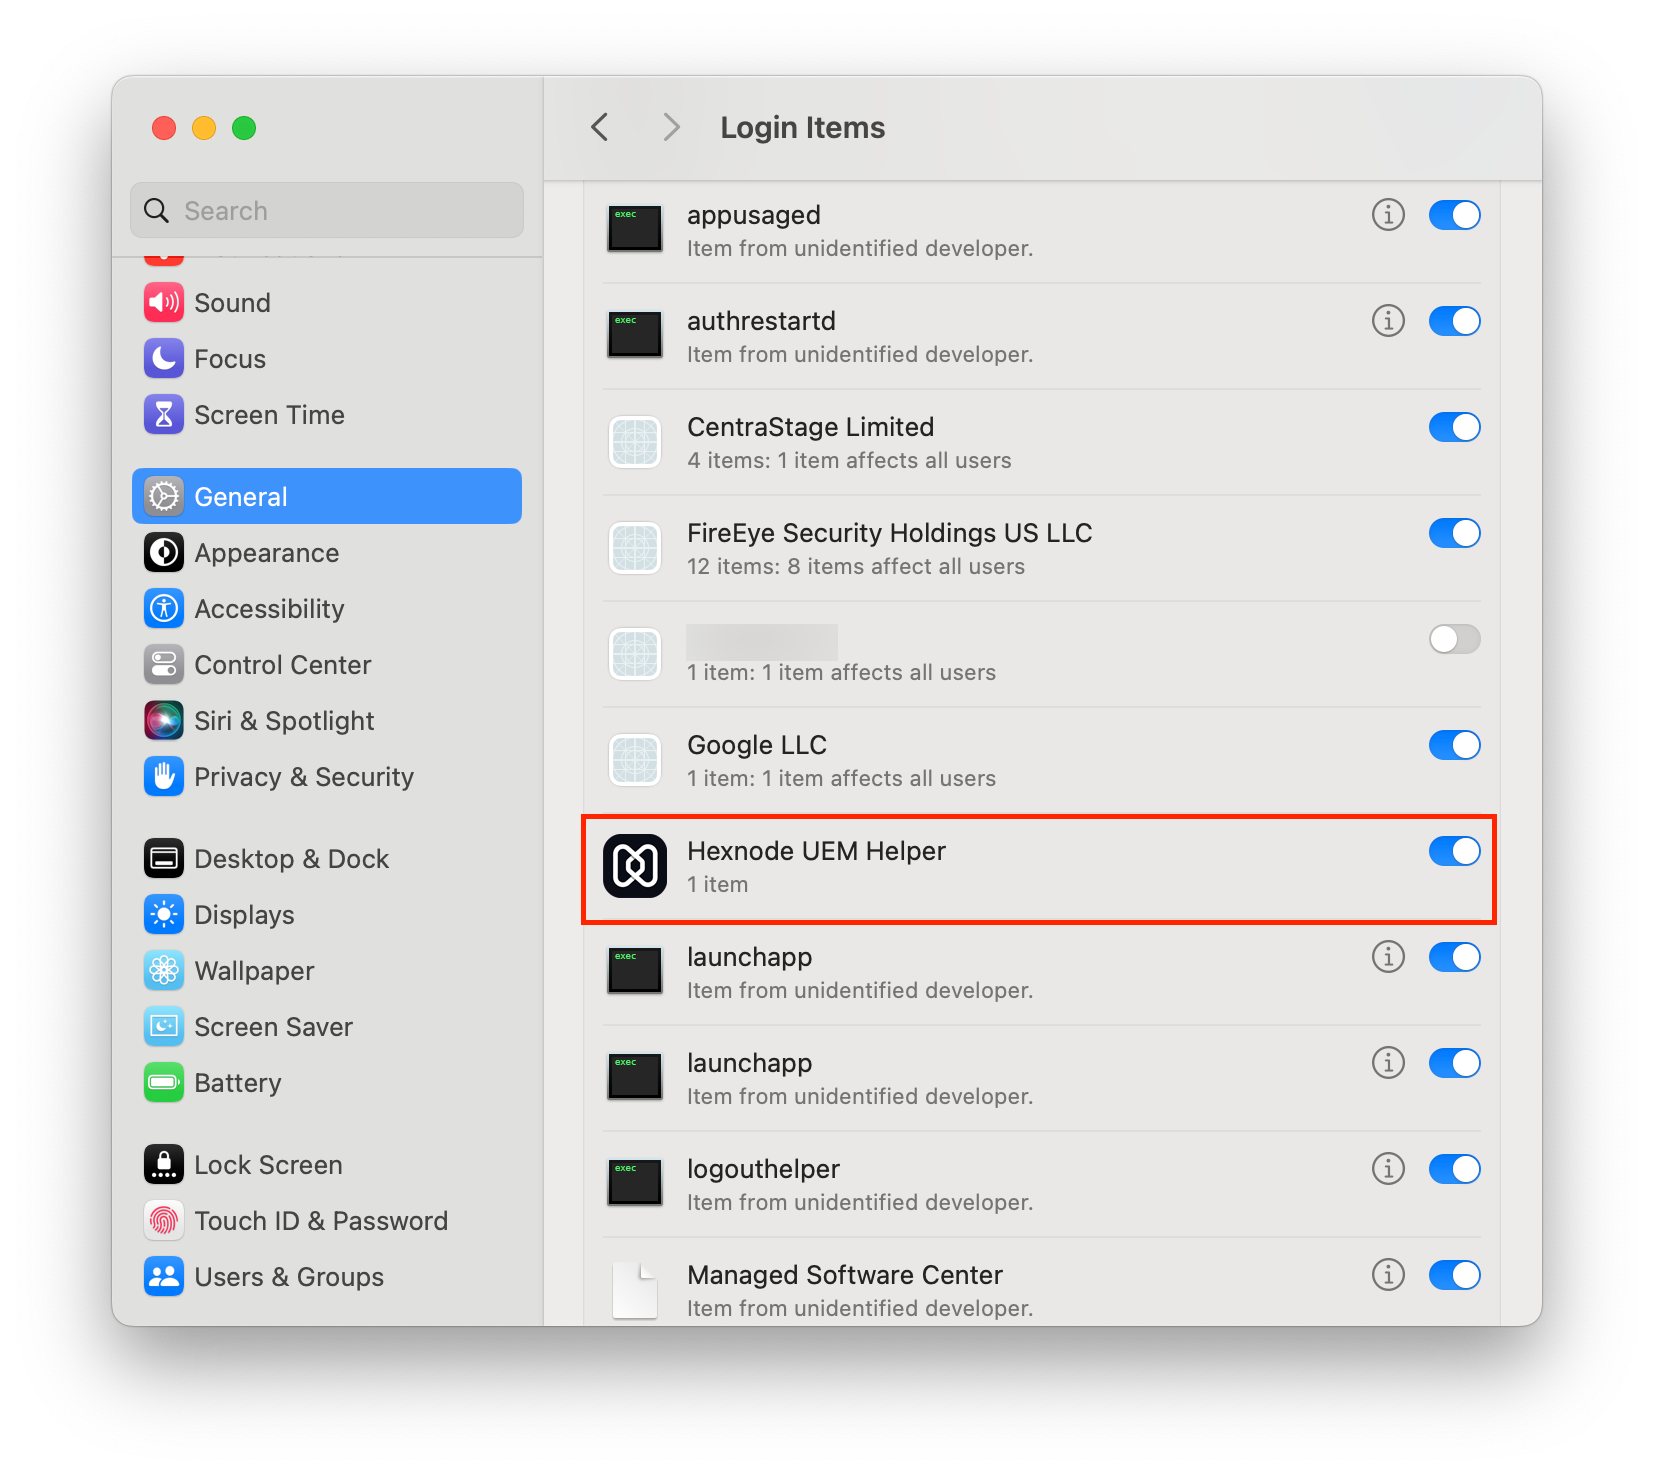Toggle off authrestartd
This screenshot has width=1654, height=1474.
point(1455,321)
